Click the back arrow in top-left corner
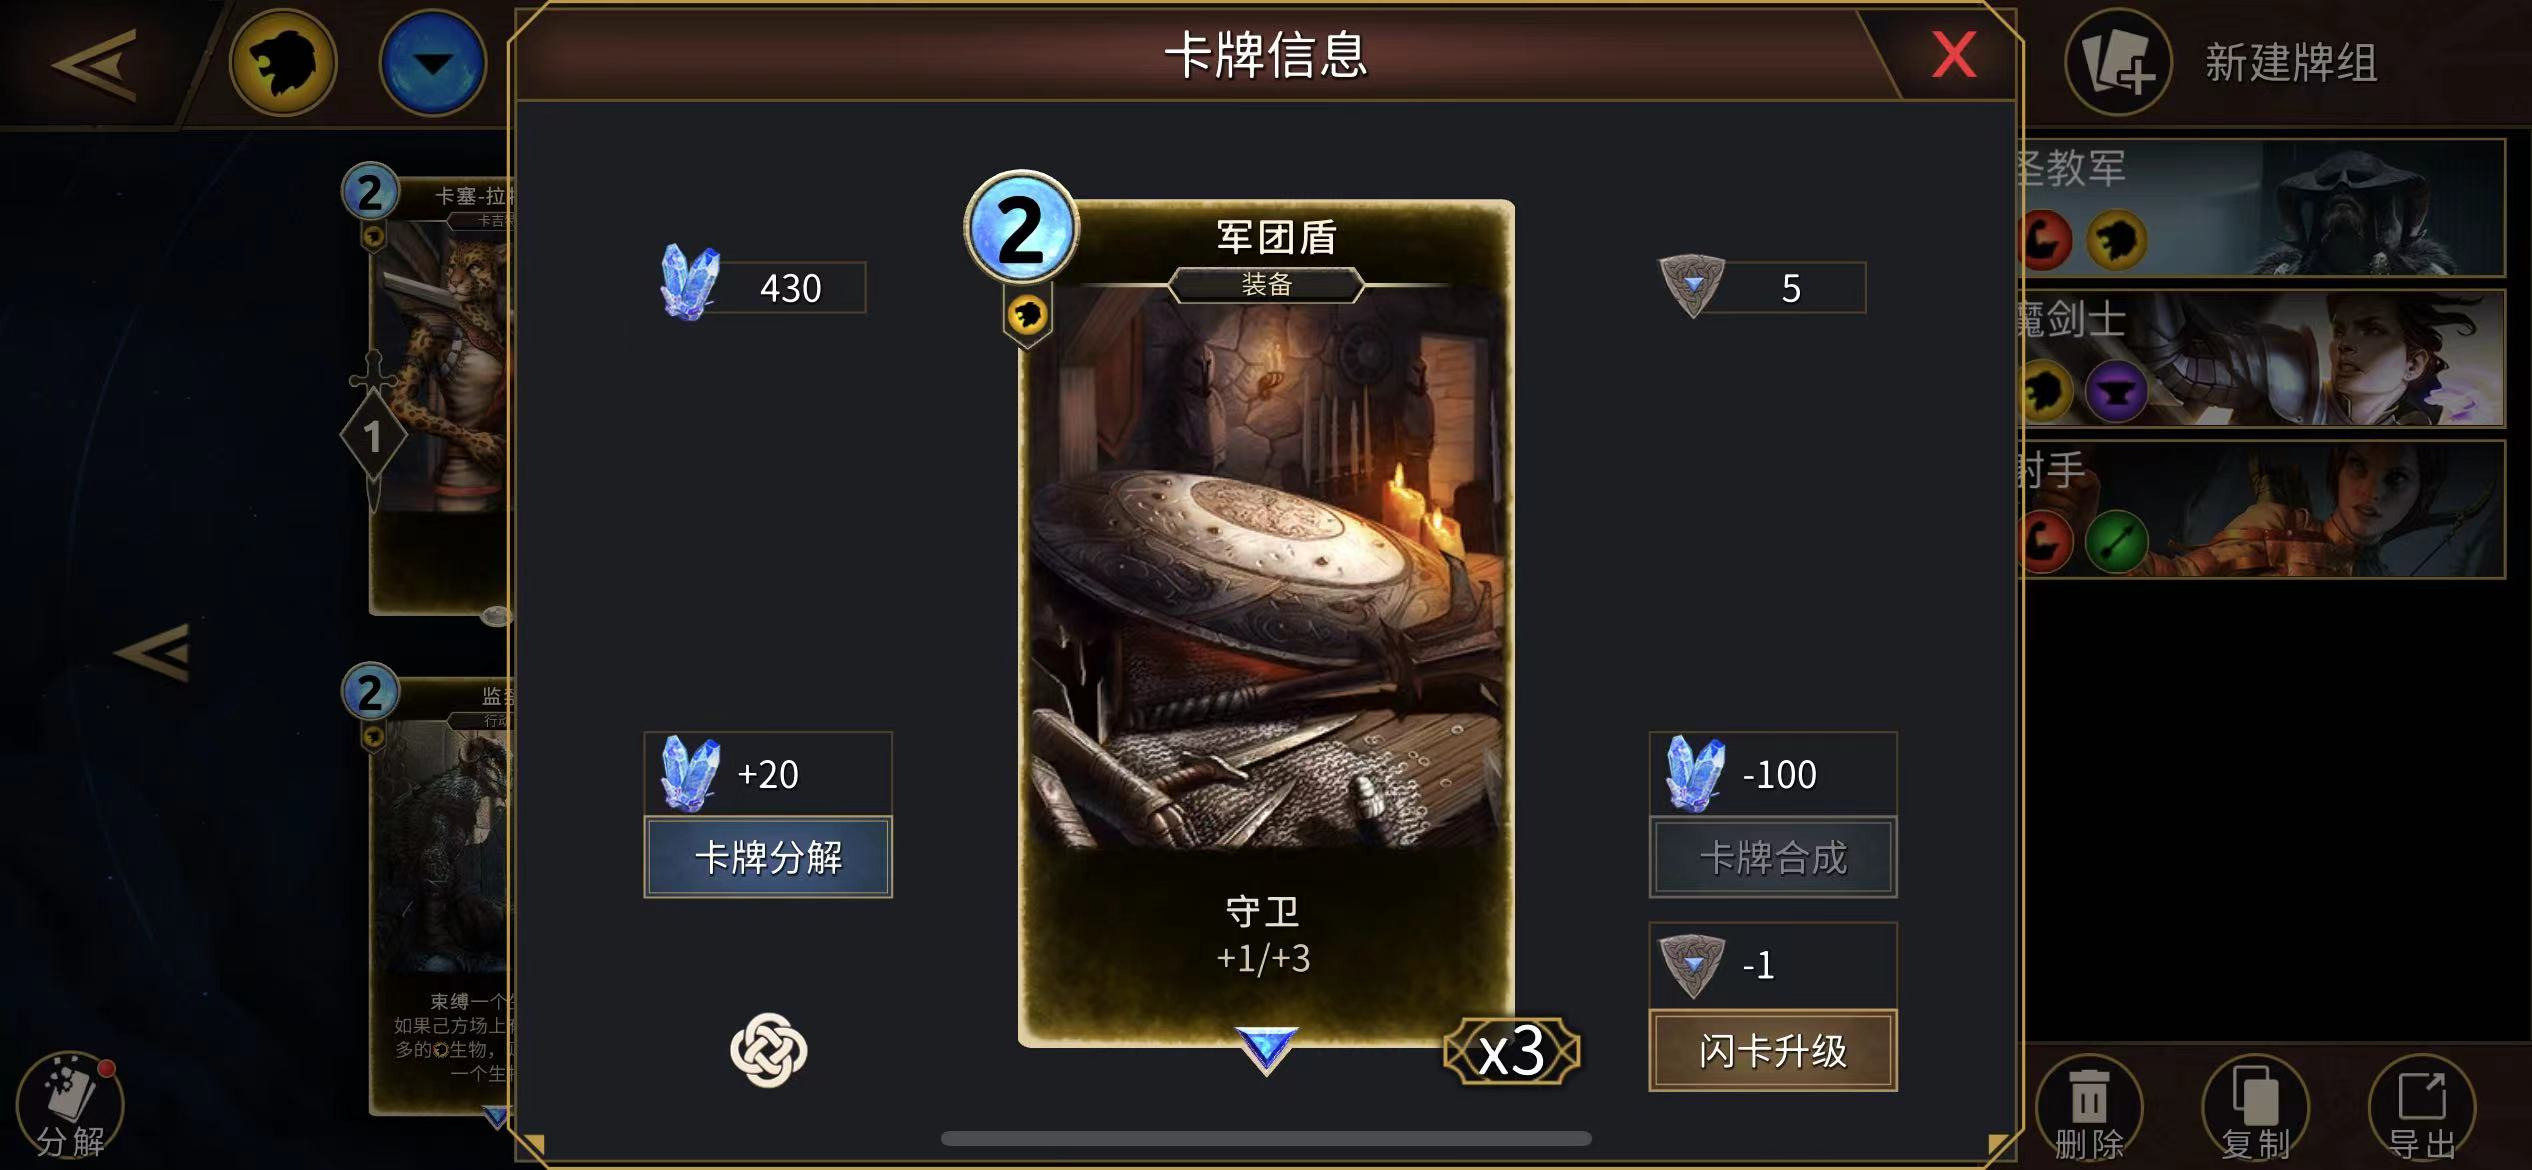The width and height of the screenshot is (2532, 1170). [95, 64]
